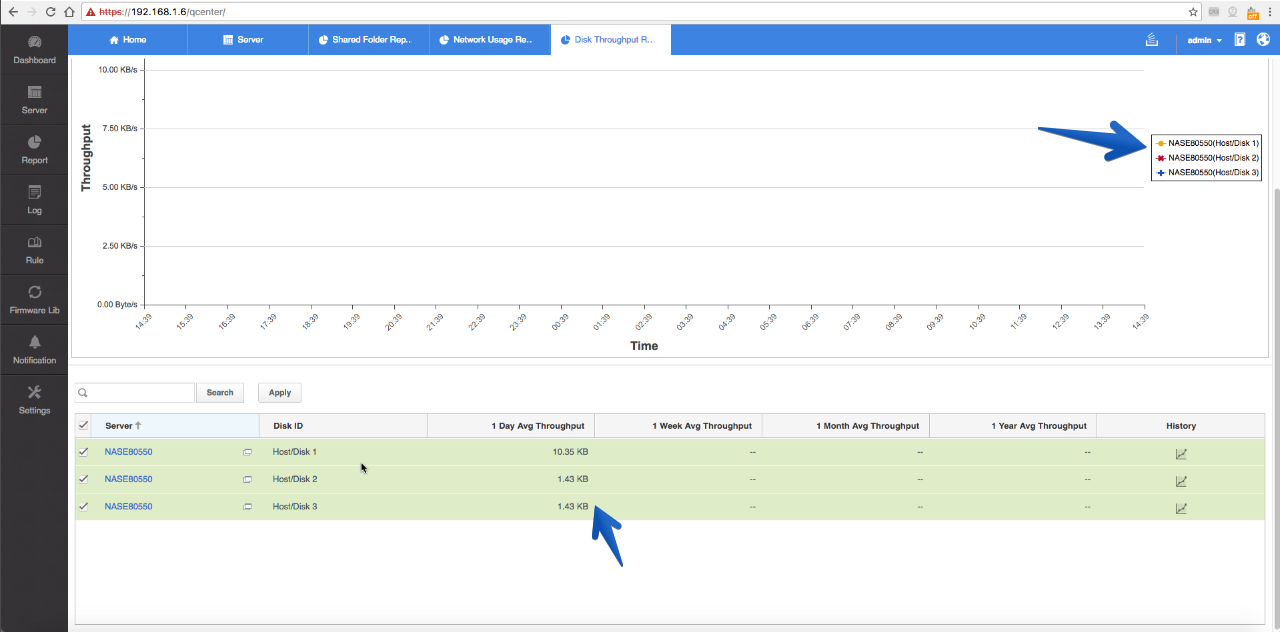Viewport: 1280px width, 632px height.
Task: Open the Report section in sidebar
Action: [x=34, y=150]
